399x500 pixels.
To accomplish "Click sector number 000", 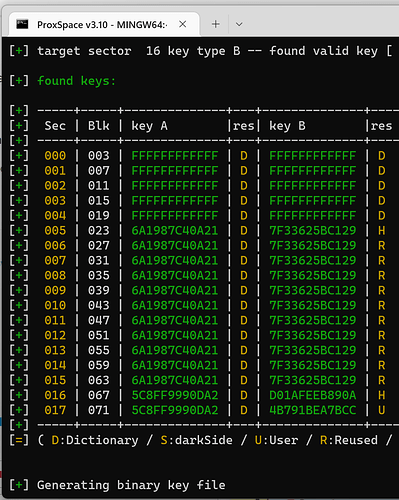I will click(x=55, y=156).
